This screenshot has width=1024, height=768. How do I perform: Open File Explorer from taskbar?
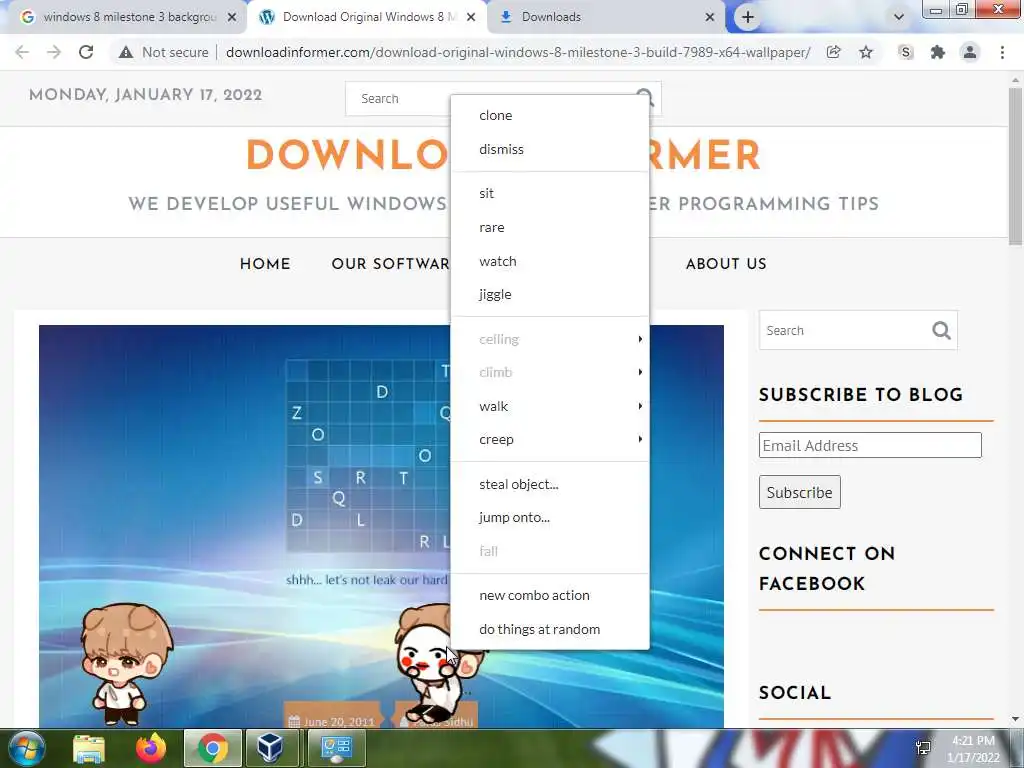(89, 748)
